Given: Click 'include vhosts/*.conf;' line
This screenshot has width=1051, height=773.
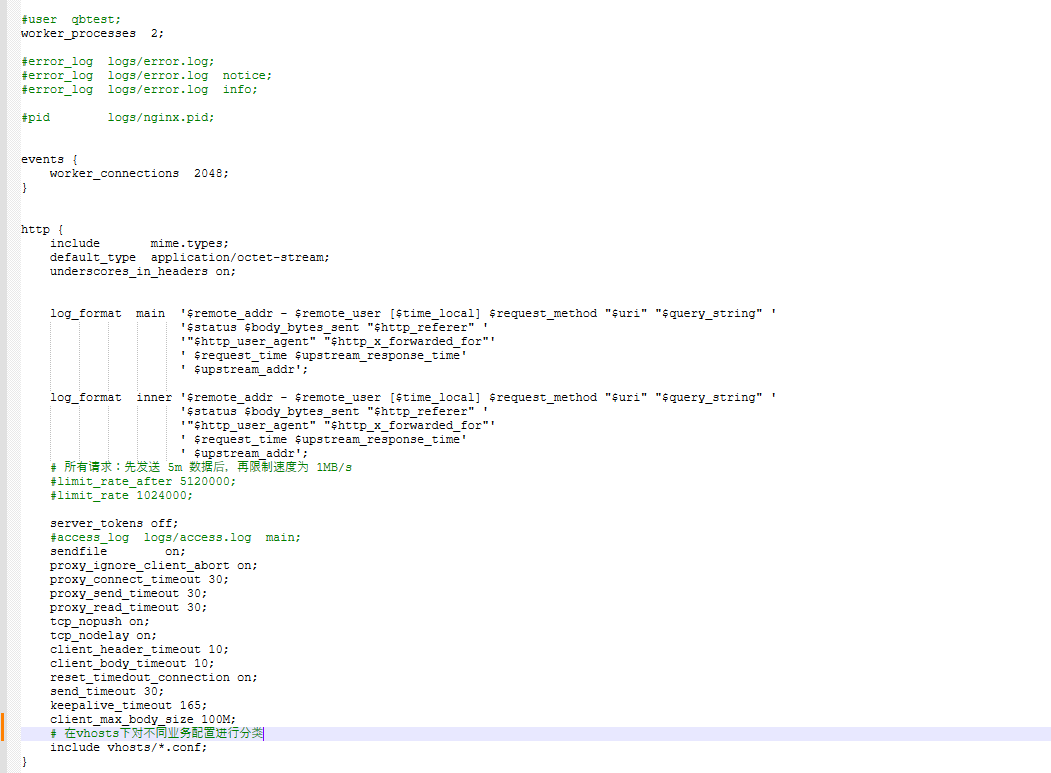Looking at the screenshot, I should pyautogui.click(x=129, y=748).
